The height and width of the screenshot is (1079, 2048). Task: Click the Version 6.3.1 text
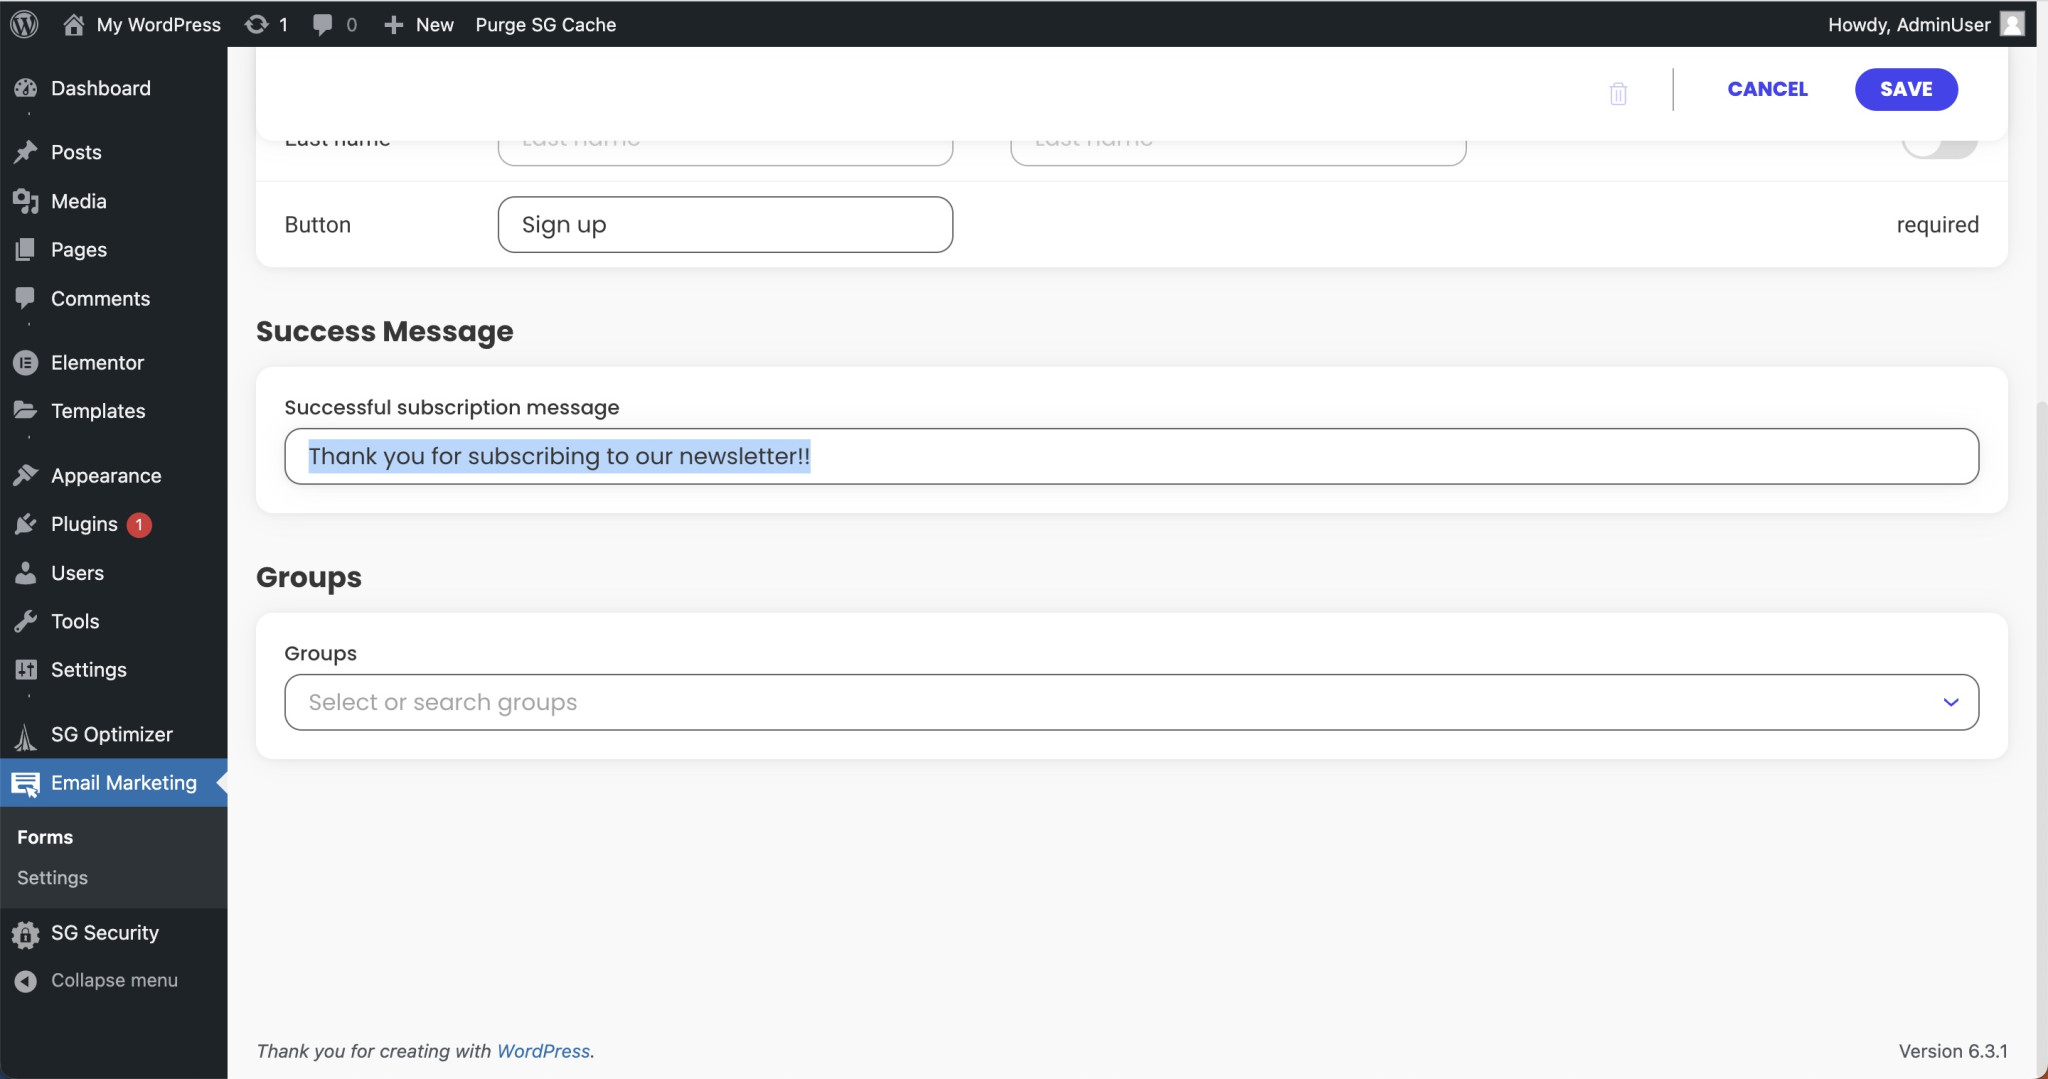point(1953,1051)
